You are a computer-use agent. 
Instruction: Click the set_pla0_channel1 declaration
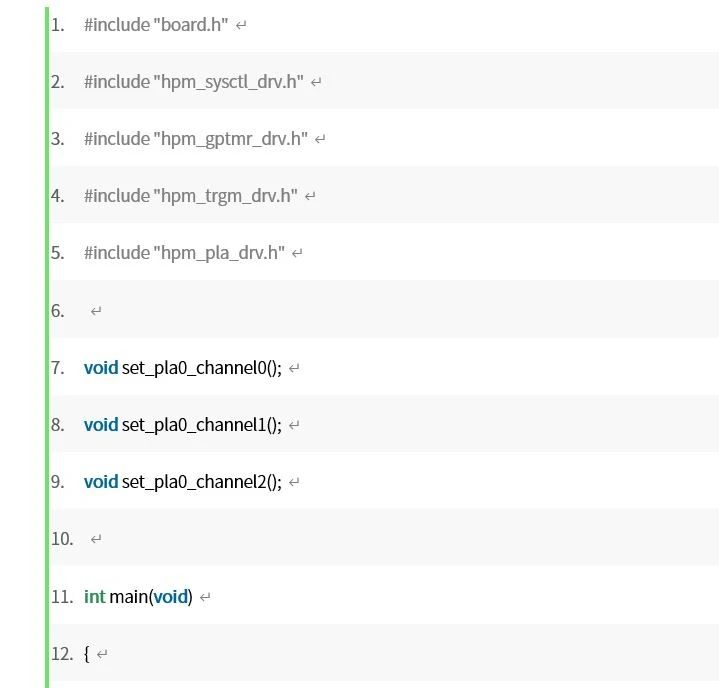click(x=183, y=425)
